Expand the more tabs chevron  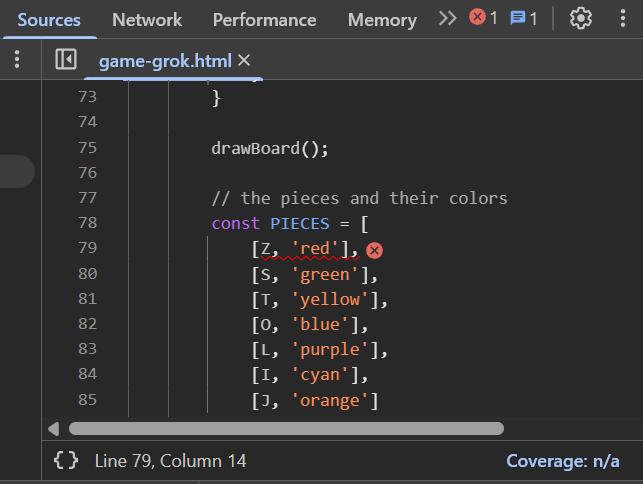coord(447,18)
